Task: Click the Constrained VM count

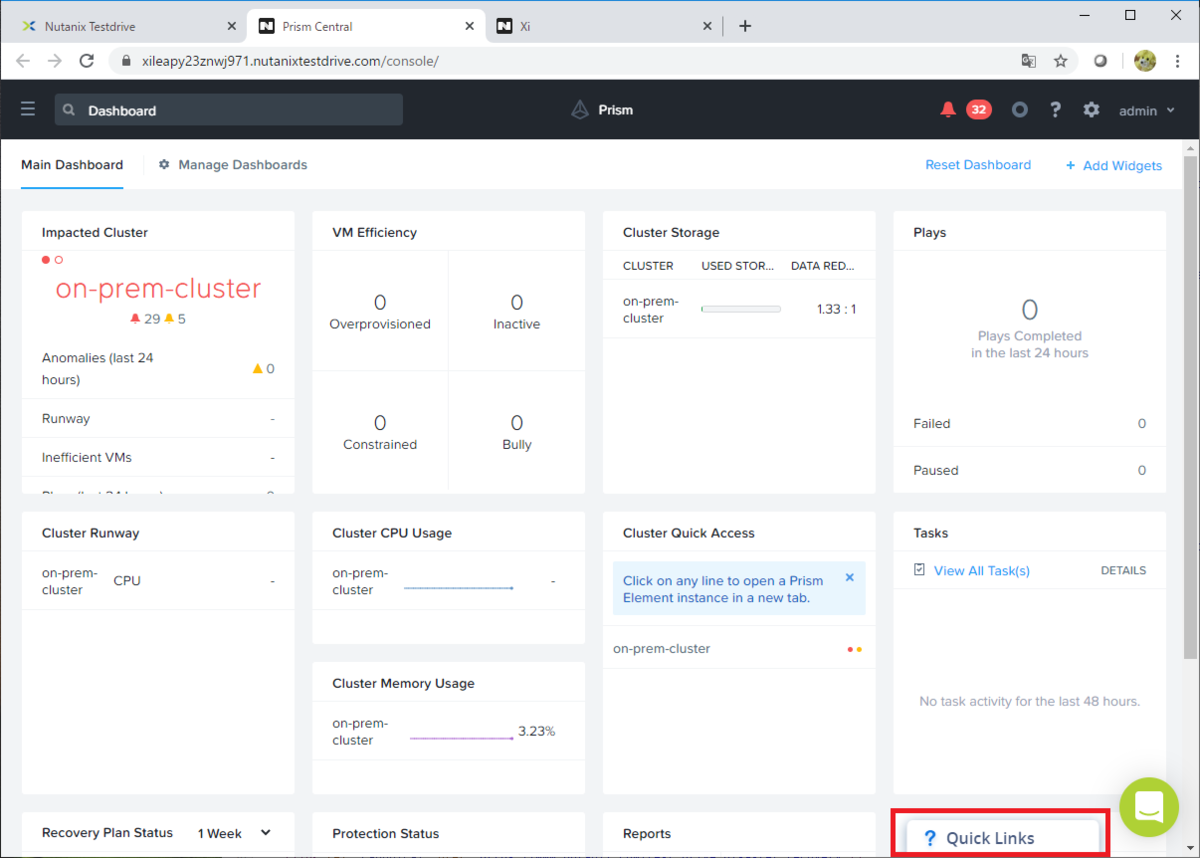Action: 380,423
